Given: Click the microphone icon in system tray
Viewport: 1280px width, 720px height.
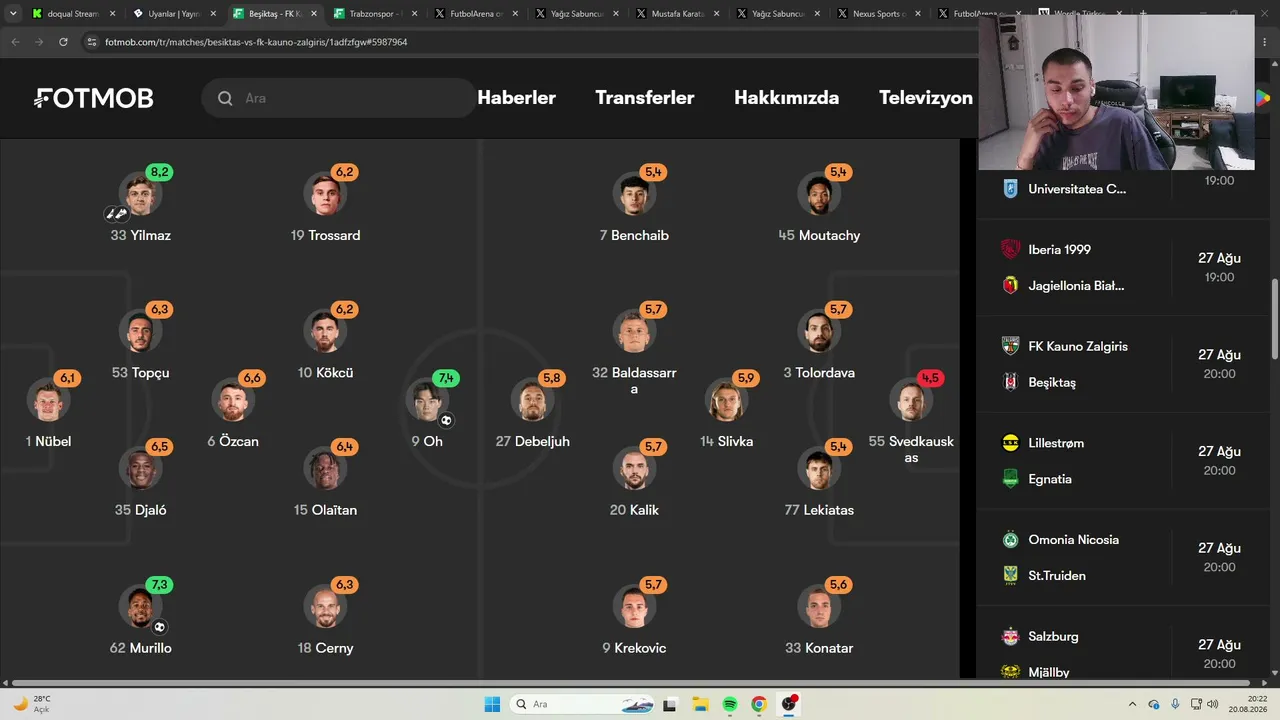Looking at the screenshot, I should pyautogui.click(x=1175, y=704).
